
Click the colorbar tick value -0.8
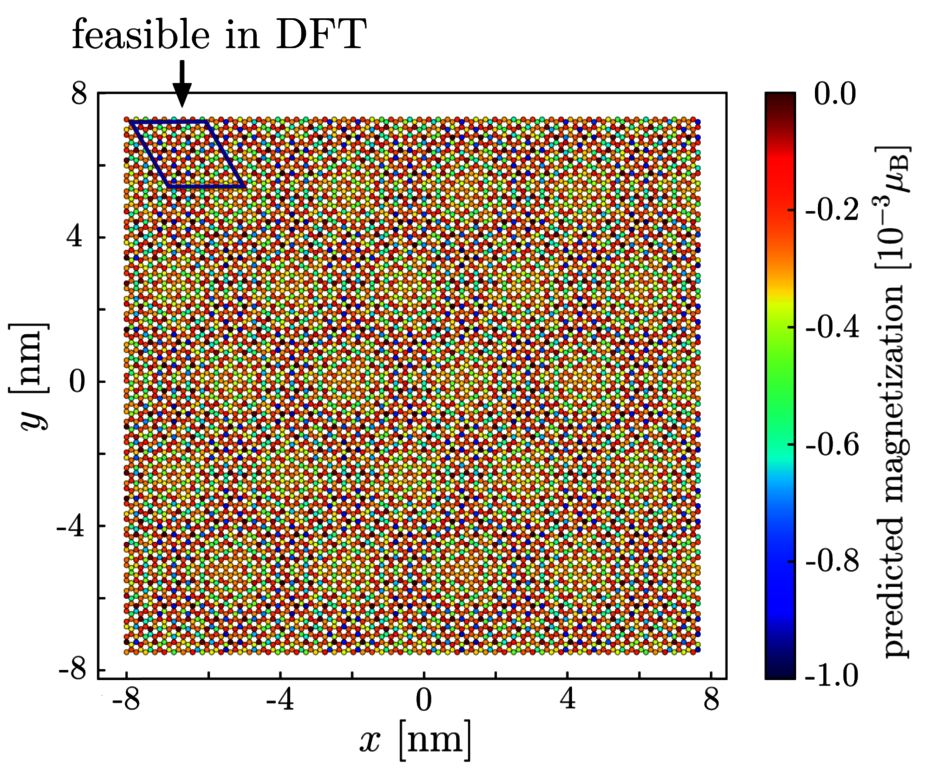[x=832, y=561]
